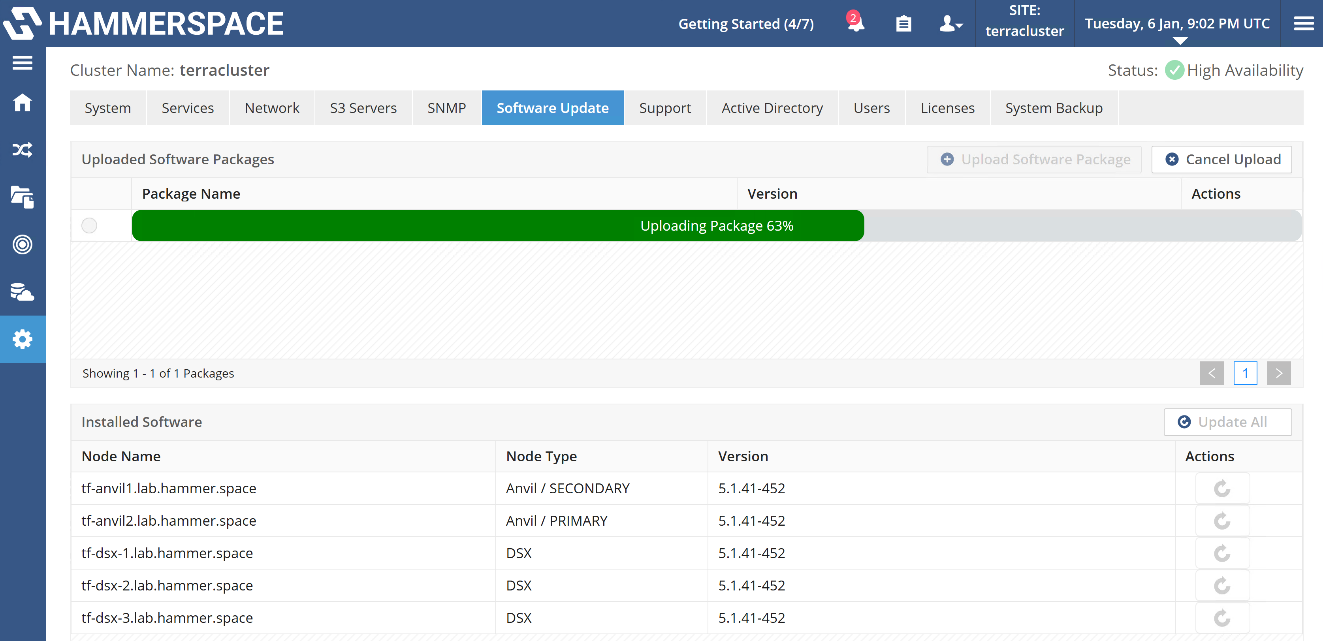Open the SITE terracluster selector

click(1025, 21)
